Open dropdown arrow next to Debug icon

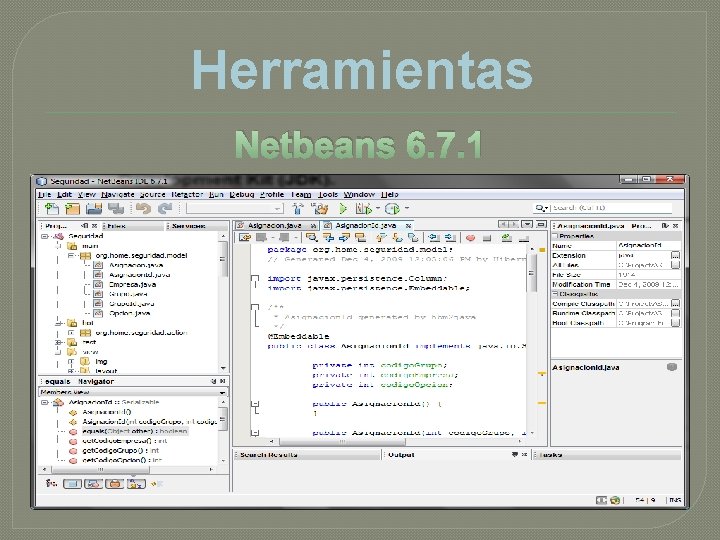tap(378, 209)
